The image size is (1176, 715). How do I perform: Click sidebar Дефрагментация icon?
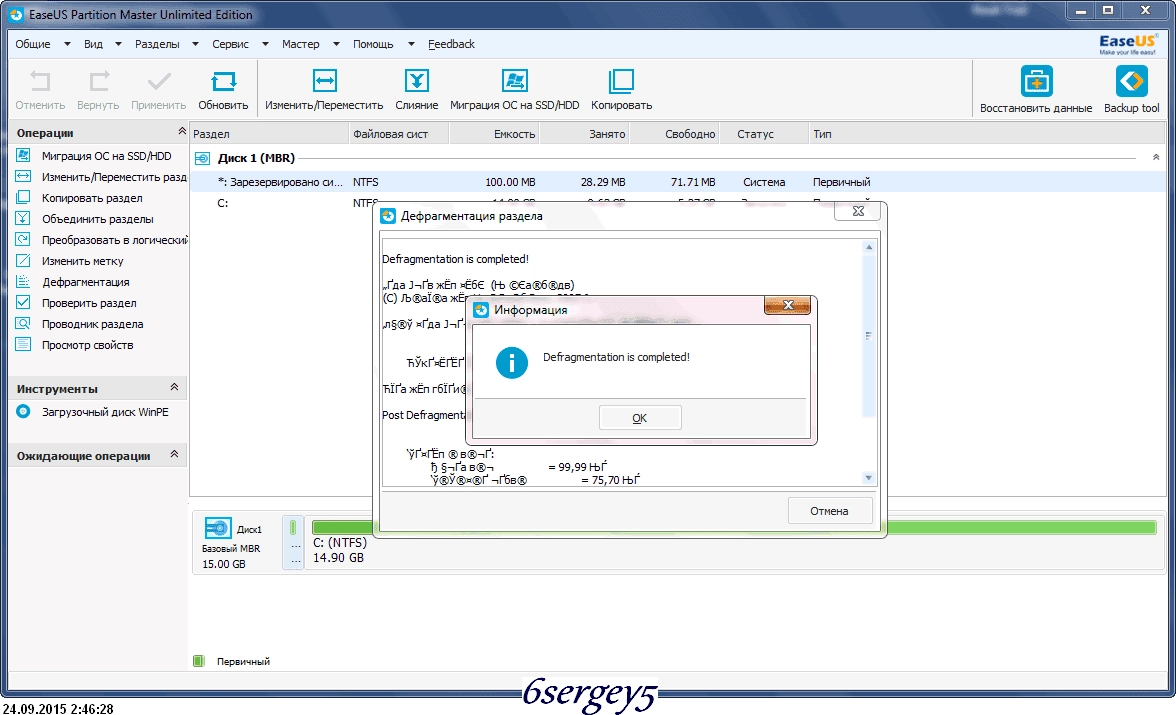pos(23,281)
